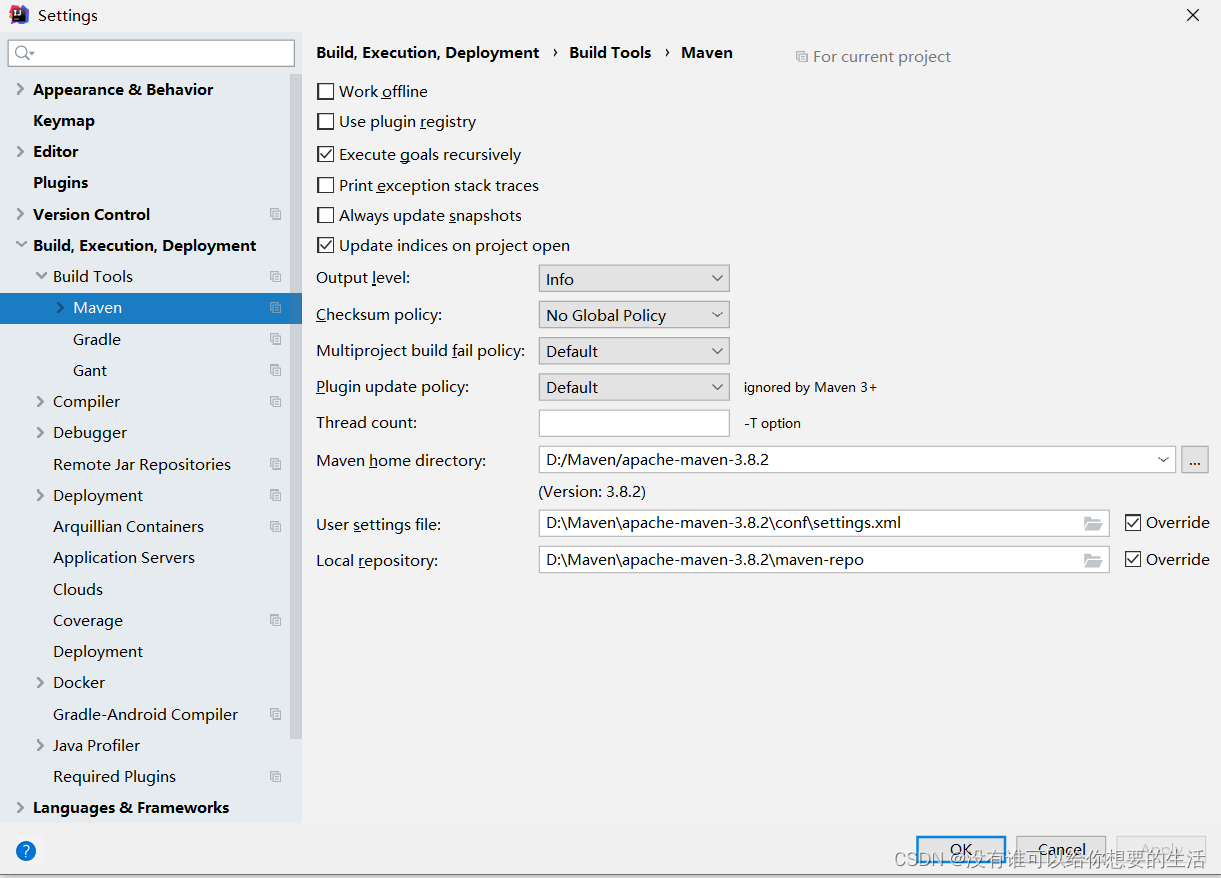Click project-level icon beside Gradle-Android Compiler
This screenshot has height=878, width=1221.
(x=275, y=714)
